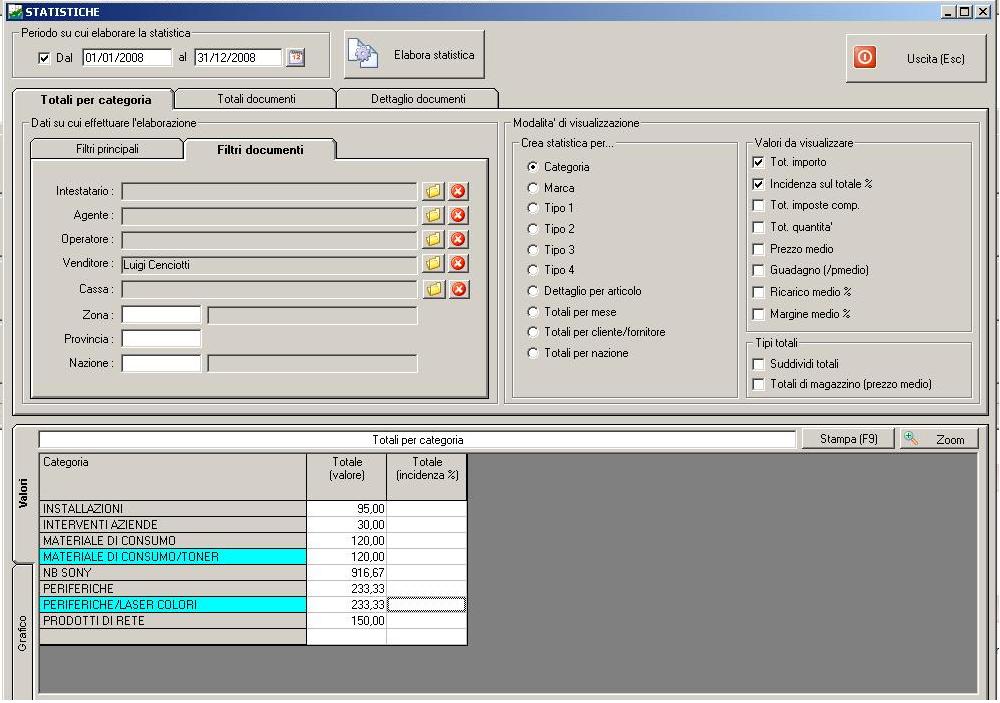Enable Totali di magazzino (prezzo medio)
This screenshot has height=703, width=1000.
[758, 384]
